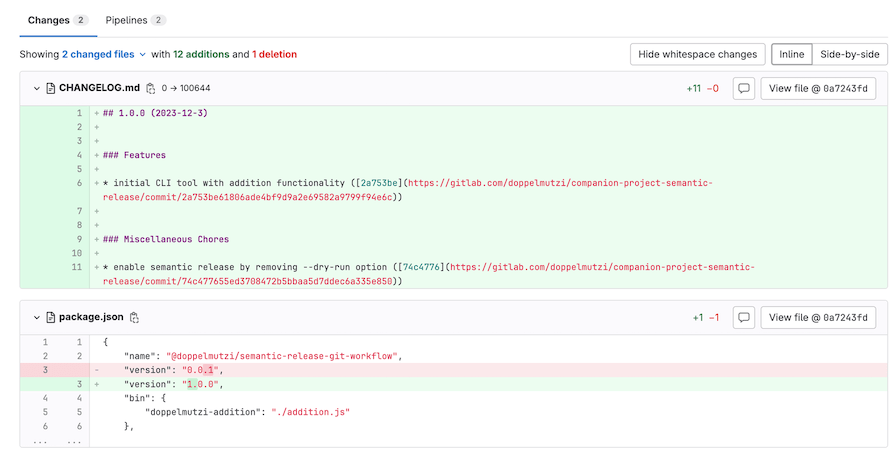Image resolution: width=895 pixels, height=454 pixels.
Task: View CHANGELOG.md file at 0a7243fd
Action: [818, 89]
